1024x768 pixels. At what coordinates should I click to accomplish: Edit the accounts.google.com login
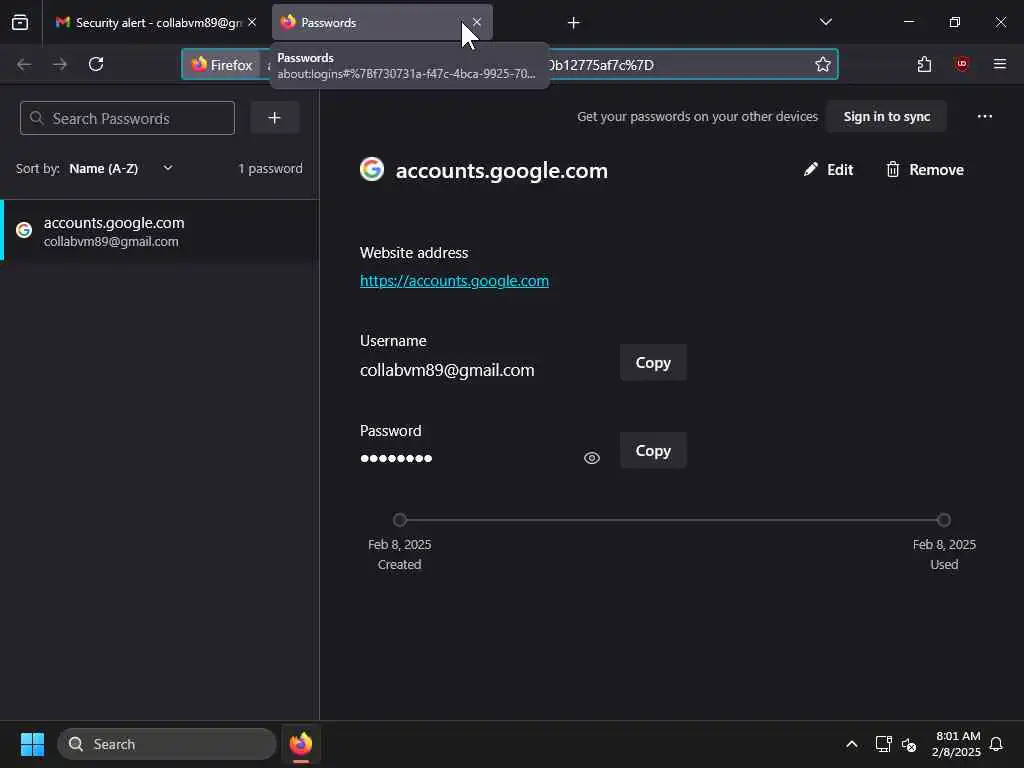(x=828, y=170)
